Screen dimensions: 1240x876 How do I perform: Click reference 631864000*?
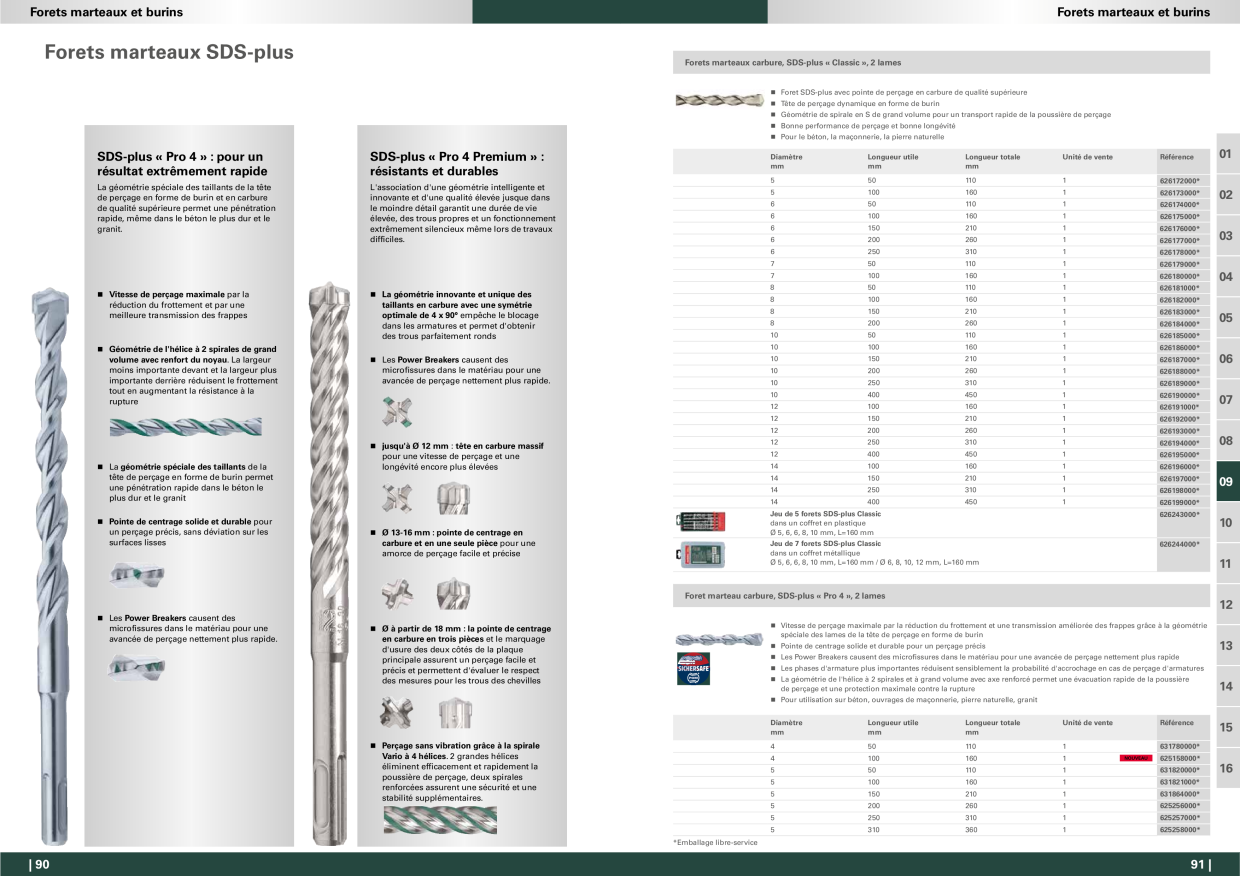click(x=1179, y=794)
